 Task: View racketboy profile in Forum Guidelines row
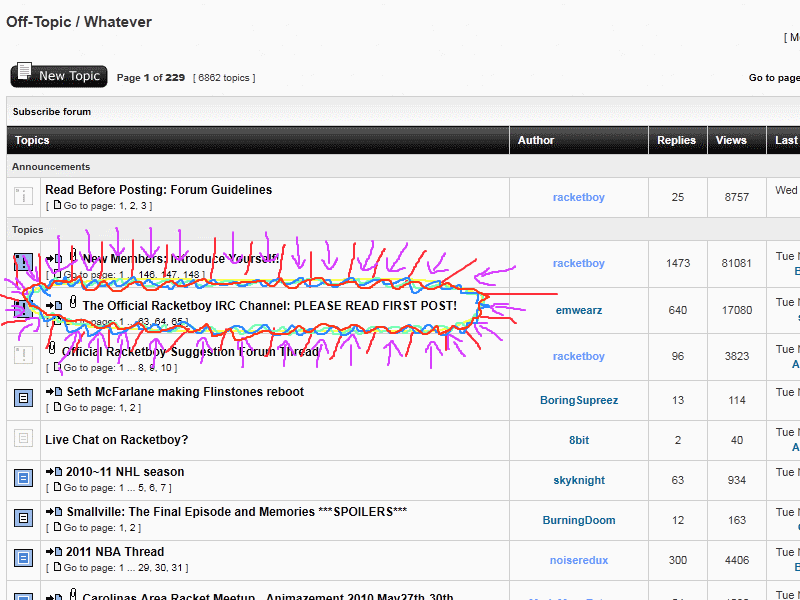point(579,197)
